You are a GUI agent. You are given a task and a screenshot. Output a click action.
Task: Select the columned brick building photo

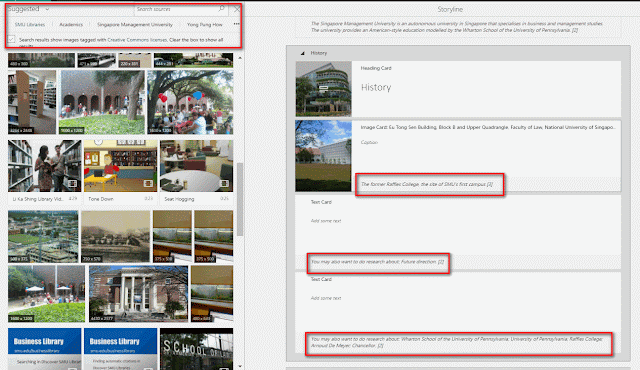[x=138, y=294]
